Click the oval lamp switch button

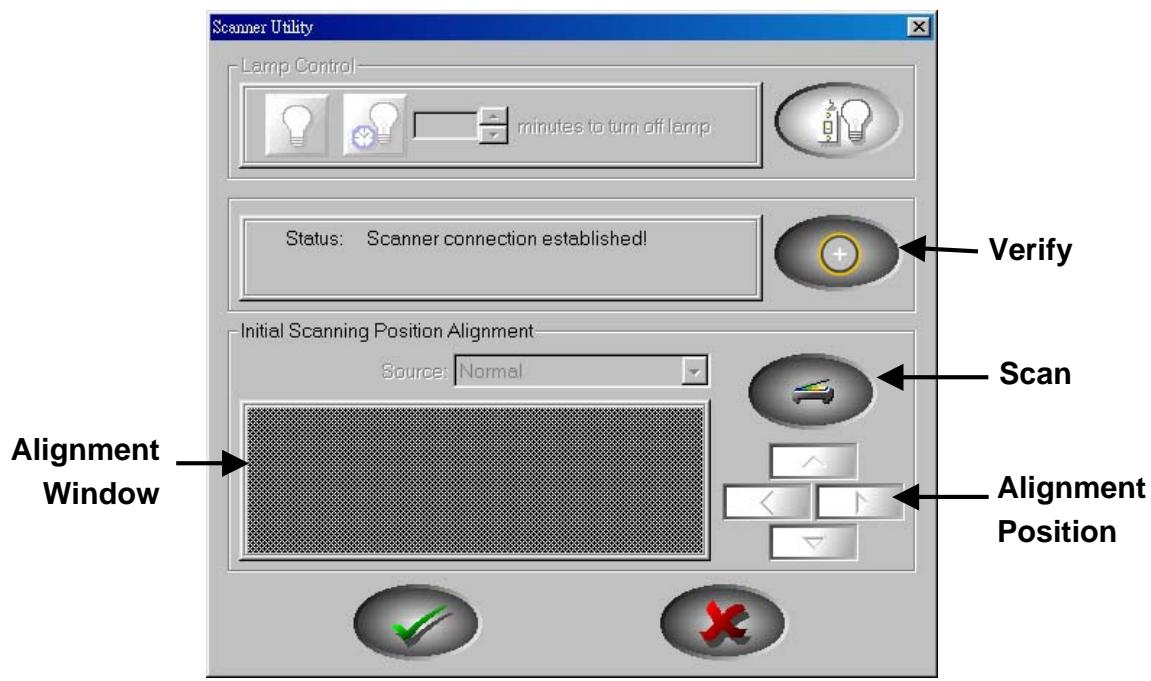coord(838,120)
